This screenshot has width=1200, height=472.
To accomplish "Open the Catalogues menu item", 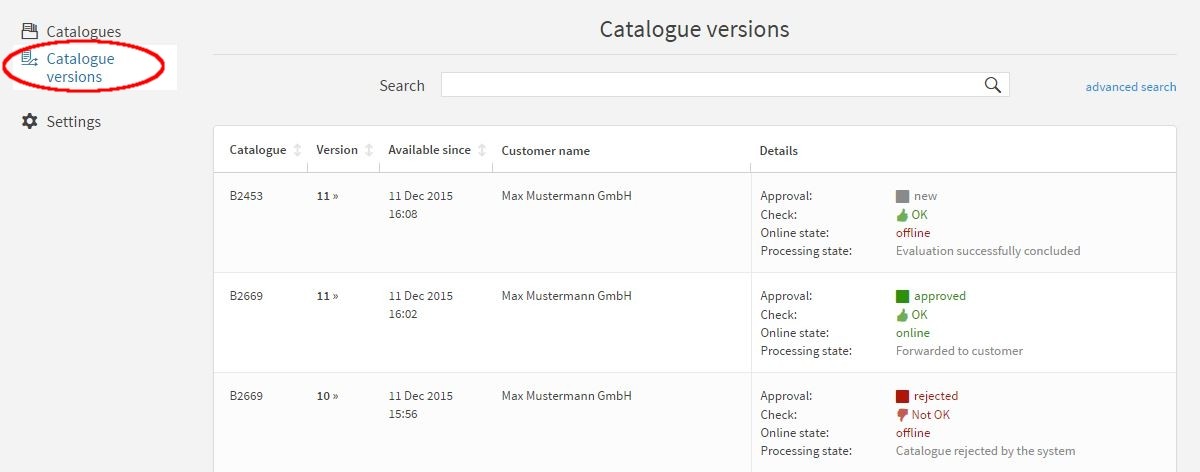I will point(84,31).
